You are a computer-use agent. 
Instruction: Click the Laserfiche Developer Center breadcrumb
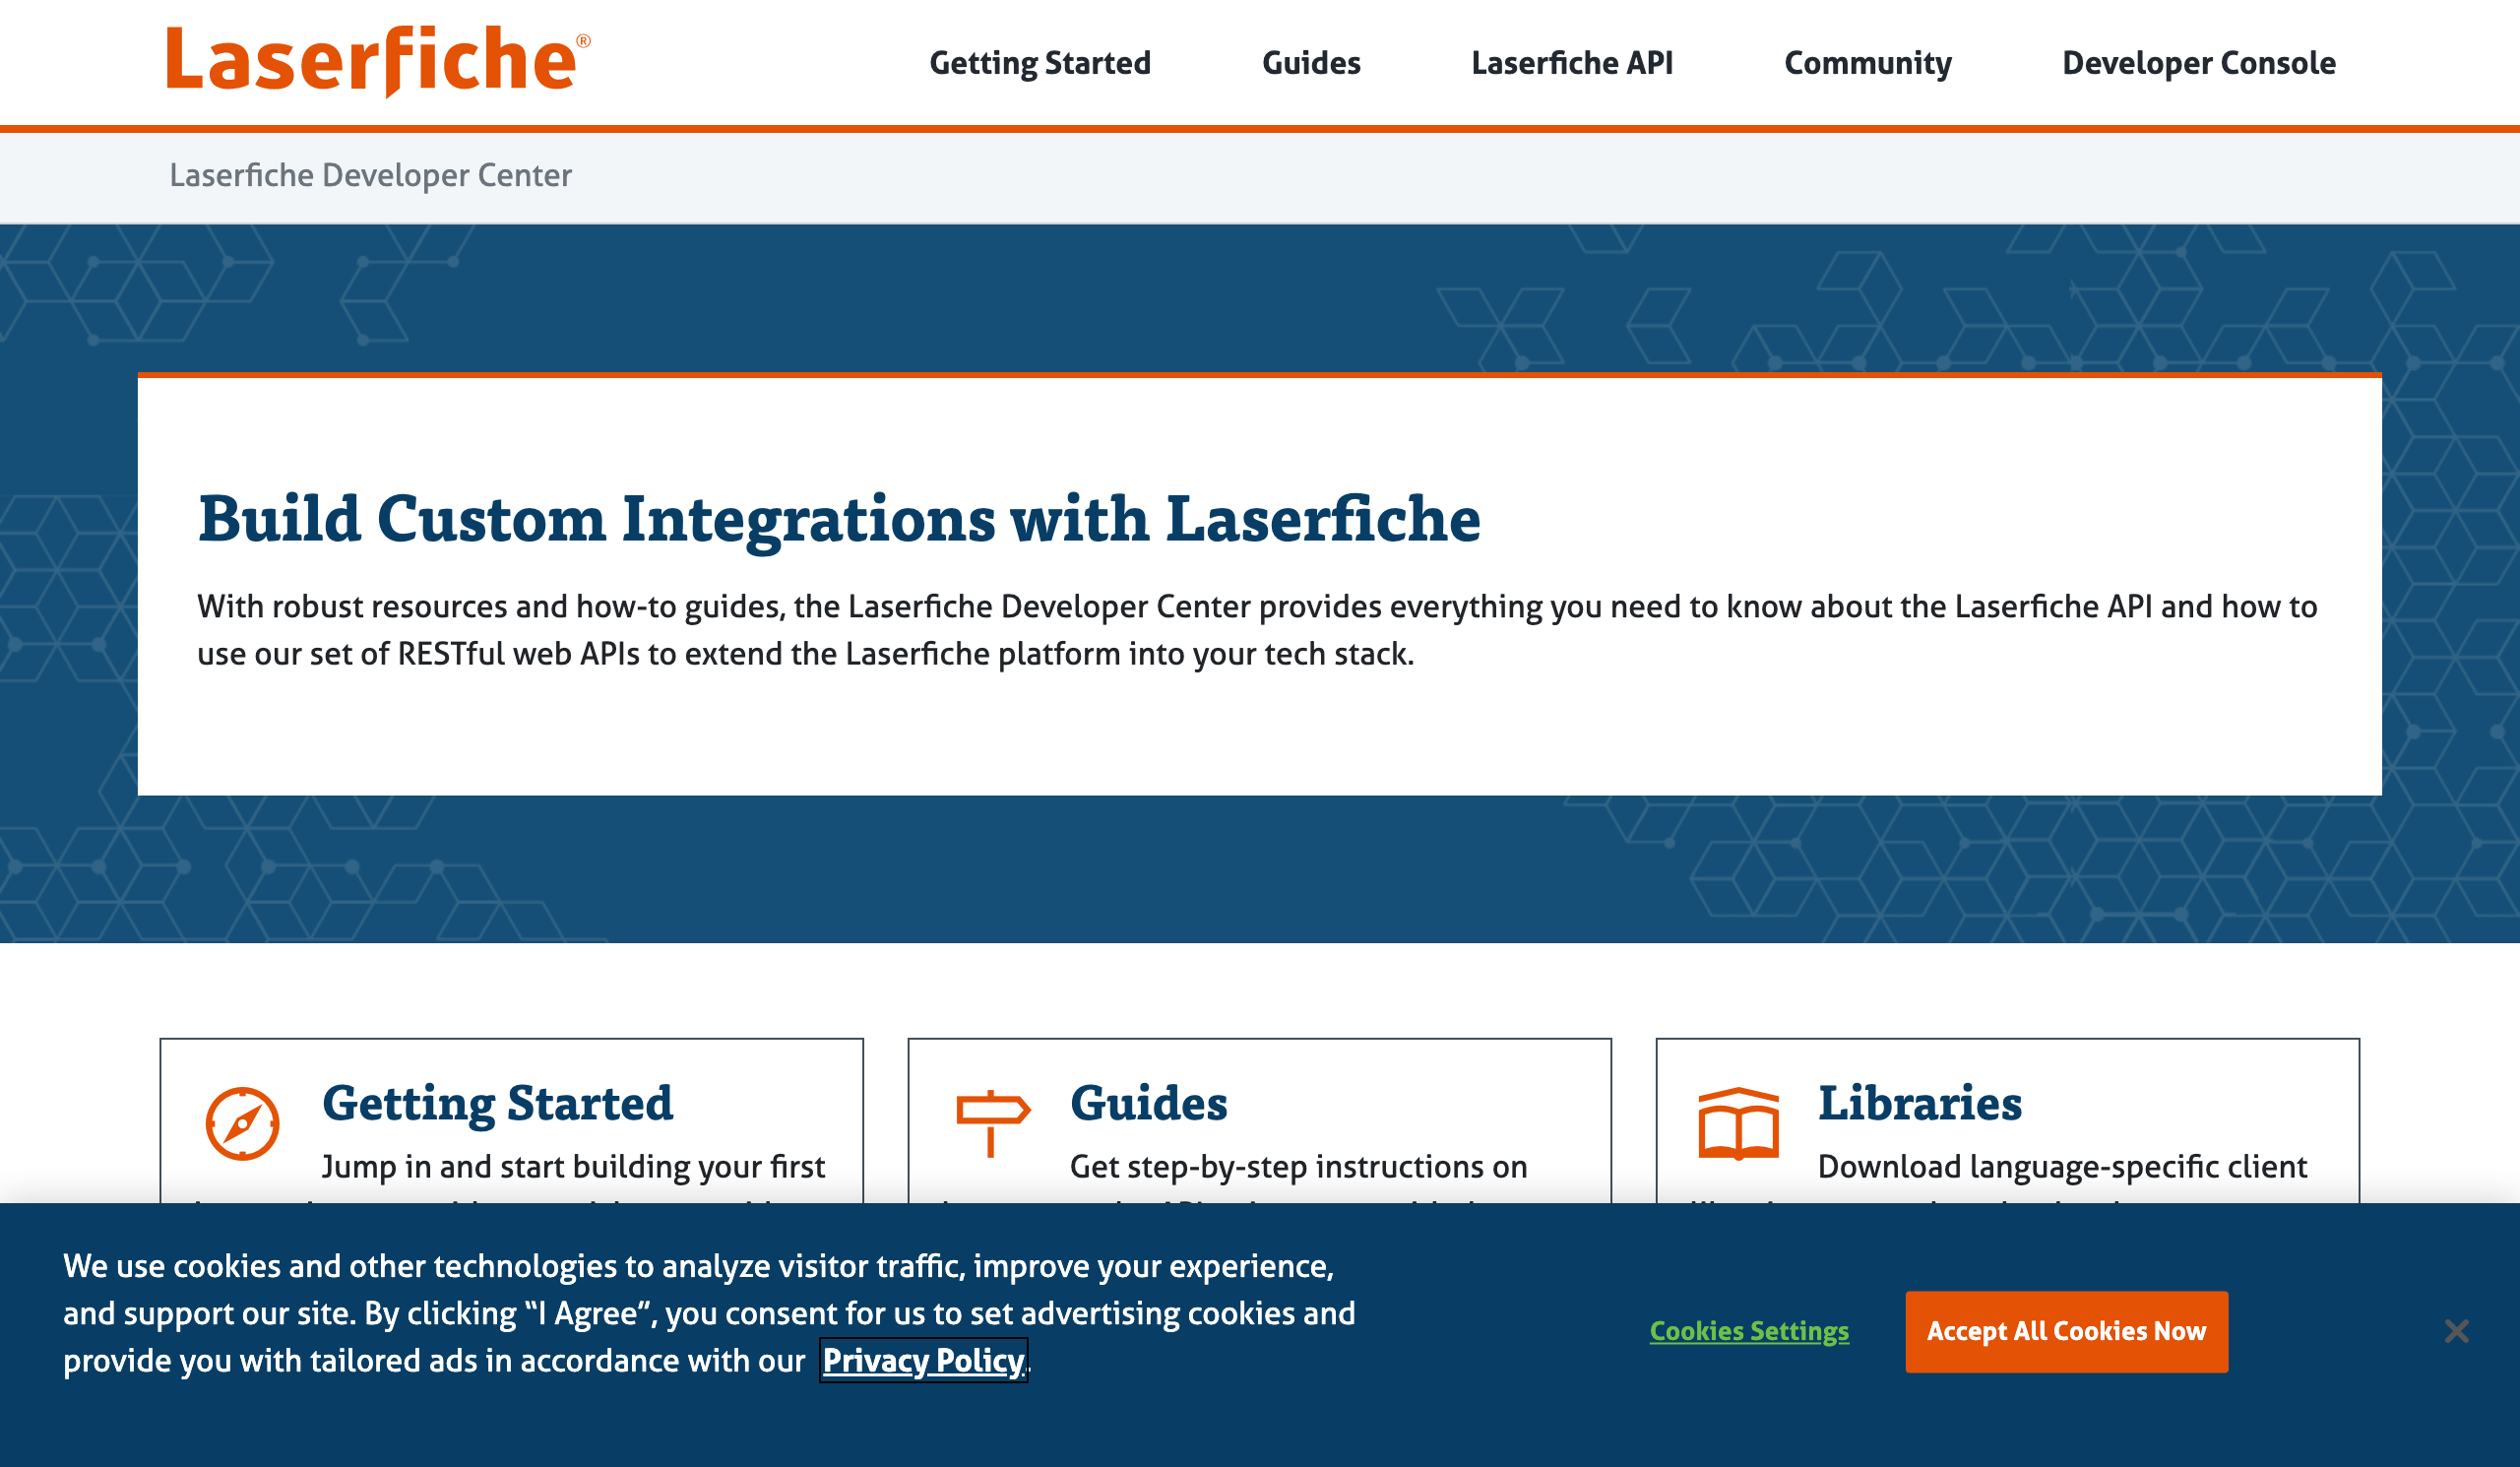[x=370, y=175]
